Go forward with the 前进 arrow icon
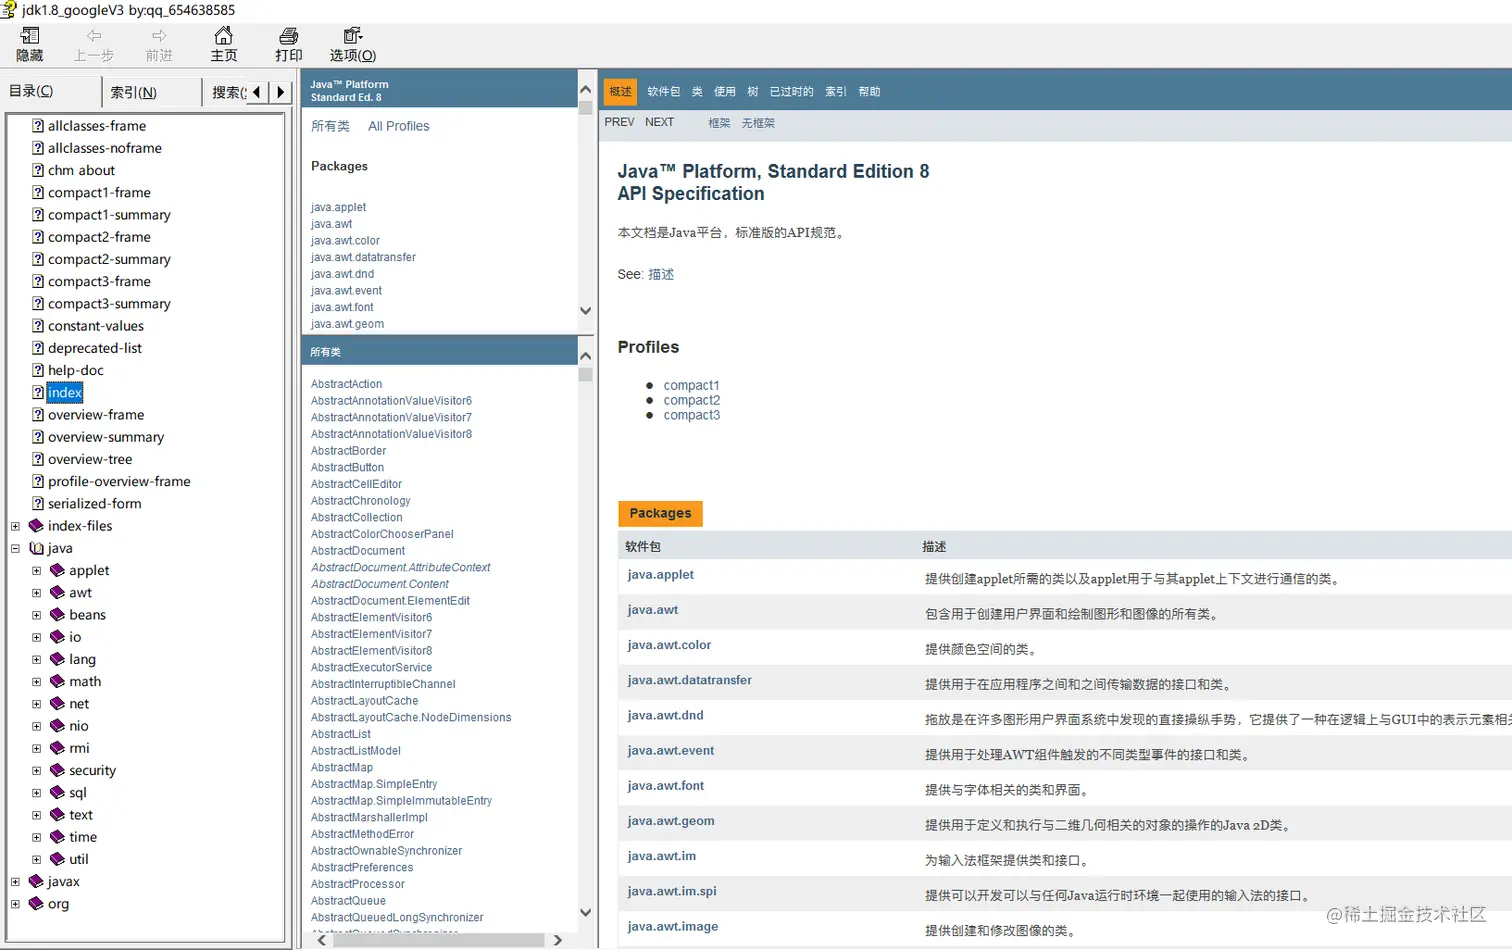Screen dimensions: 1512x950 click(x=159, y=36)
